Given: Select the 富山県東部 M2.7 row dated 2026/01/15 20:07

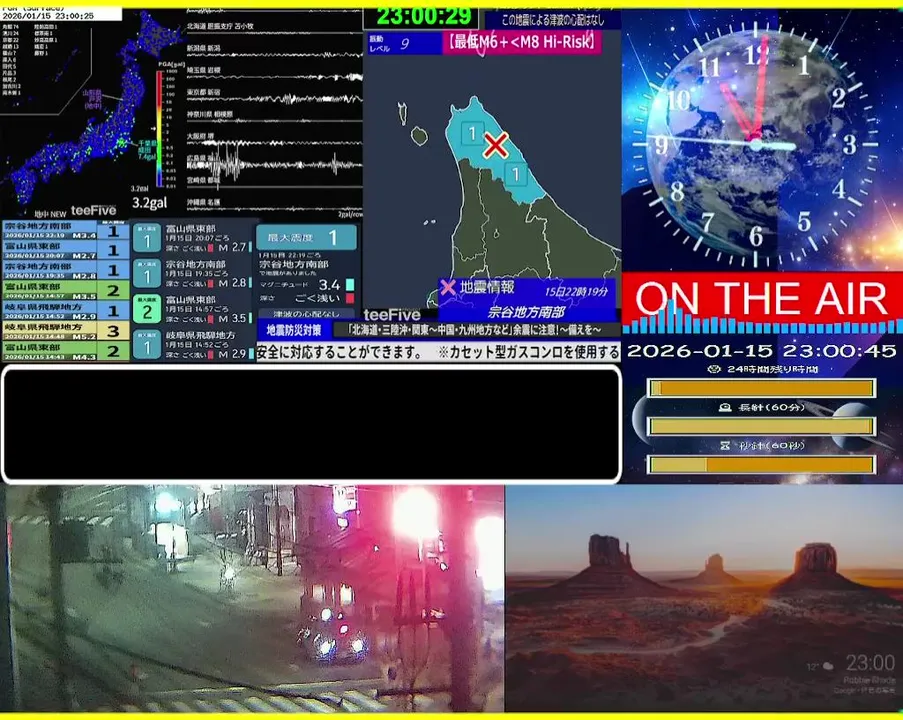Looking at the screenshot, I should point(65,251).
